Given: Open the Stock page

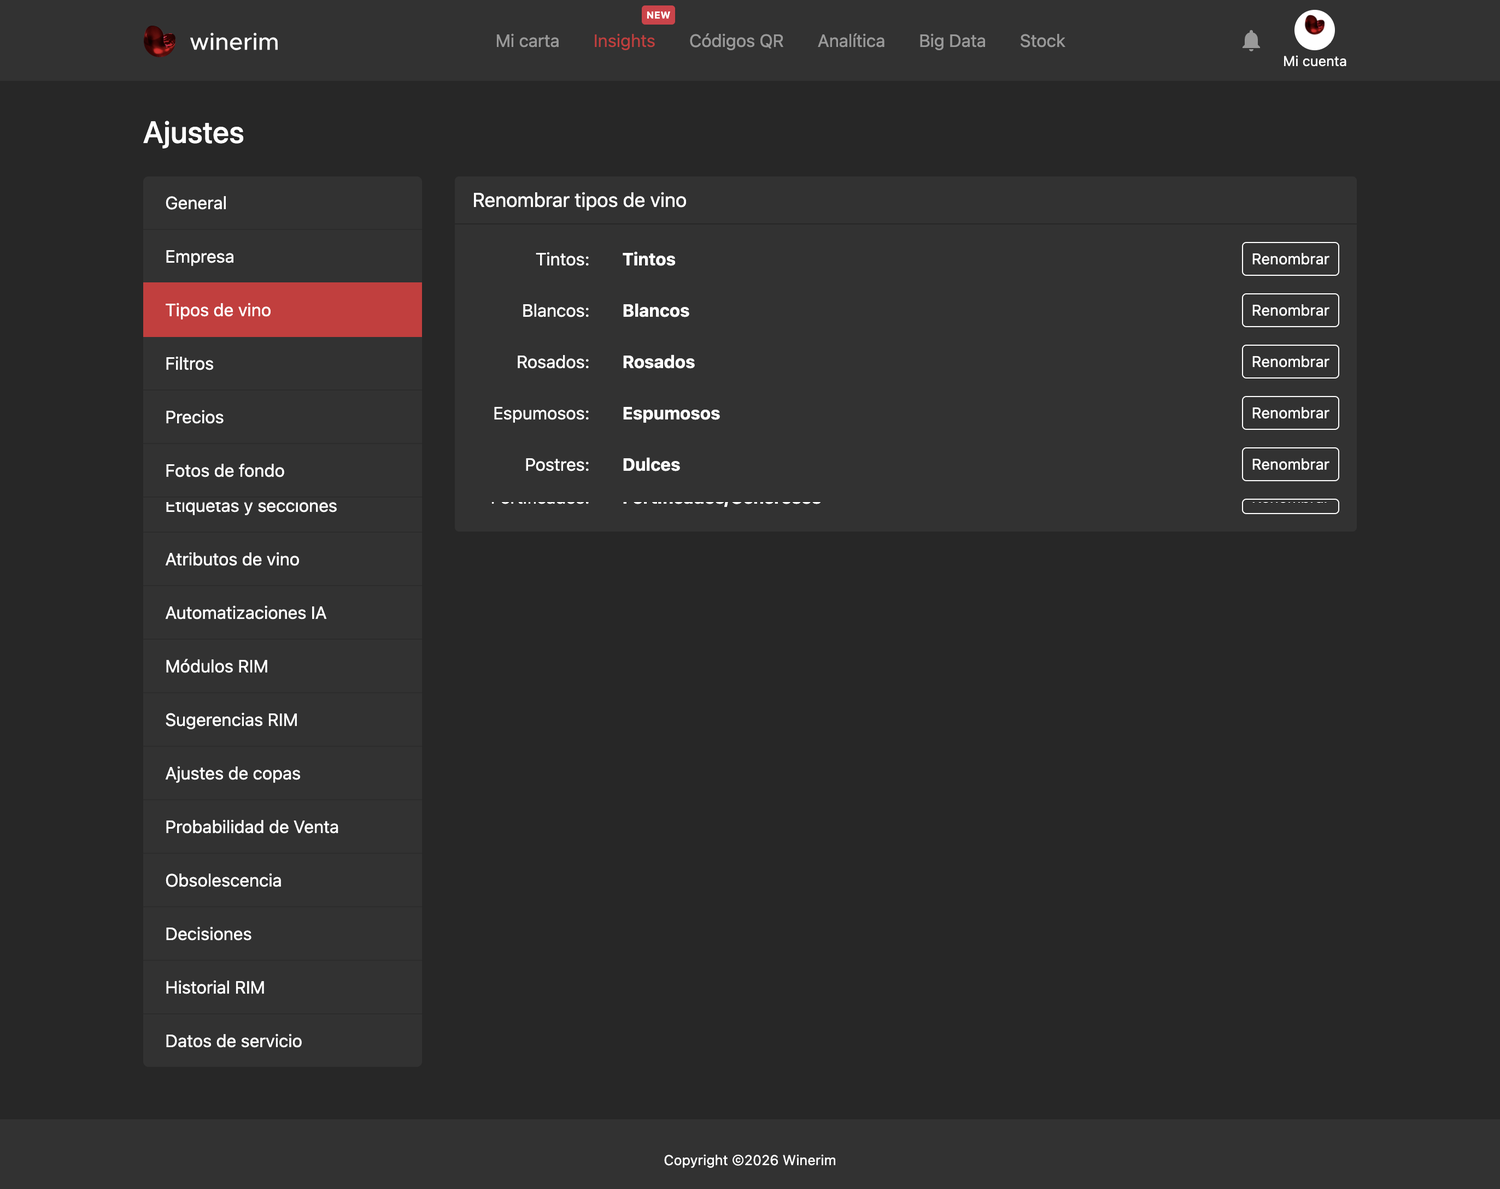Looking at the screenshot, I should (x=1042, y=41).
